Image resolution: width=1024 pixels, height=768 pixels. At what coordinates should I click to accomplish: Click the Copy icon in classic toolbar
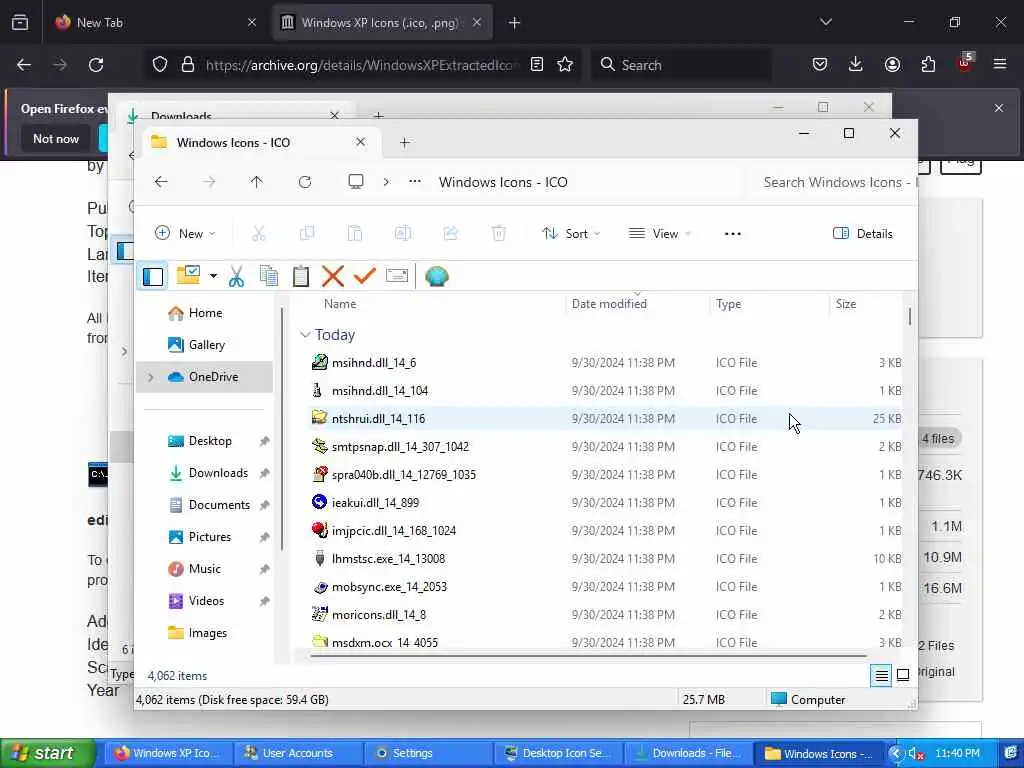point(268,276)
